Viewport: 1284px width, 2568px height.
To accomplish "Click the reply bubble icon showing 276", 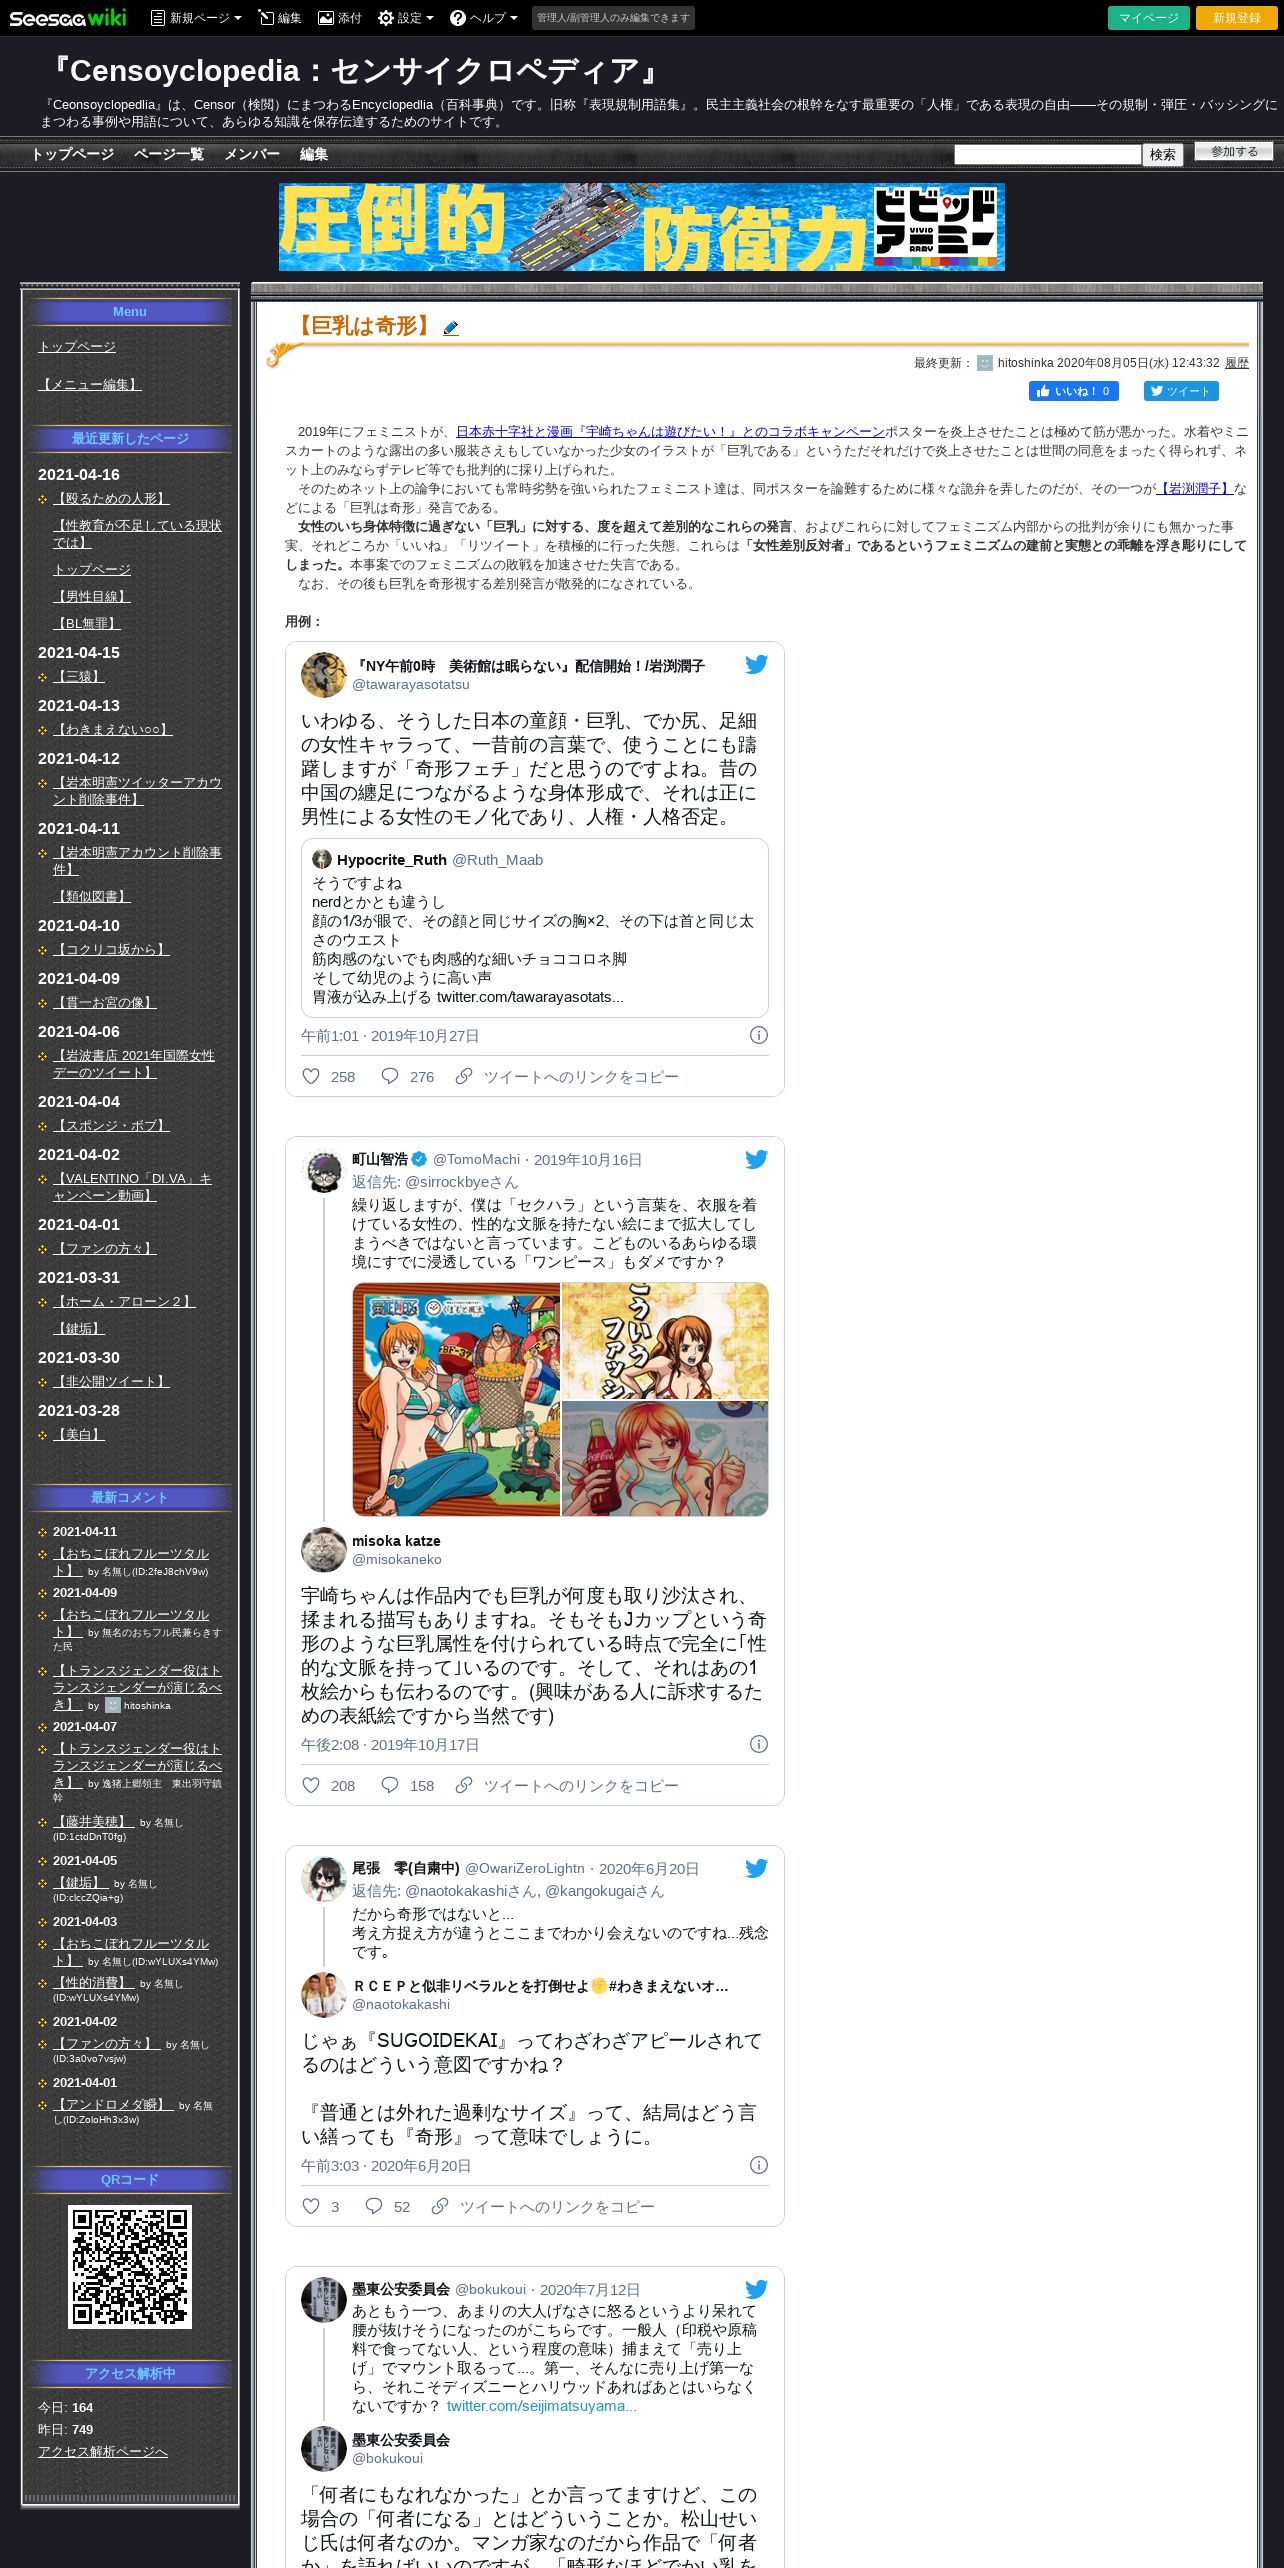I will click(390, 1076).
